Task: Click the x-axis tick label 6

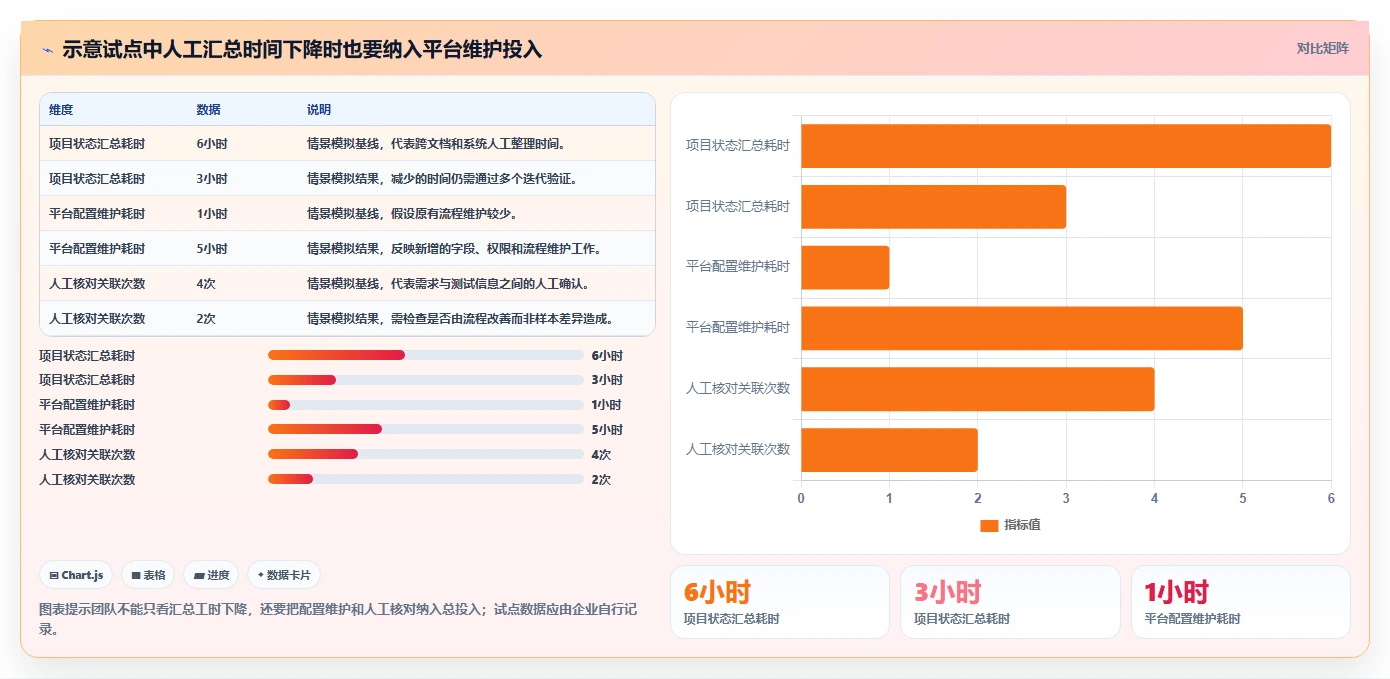Action: point(1331,497)
